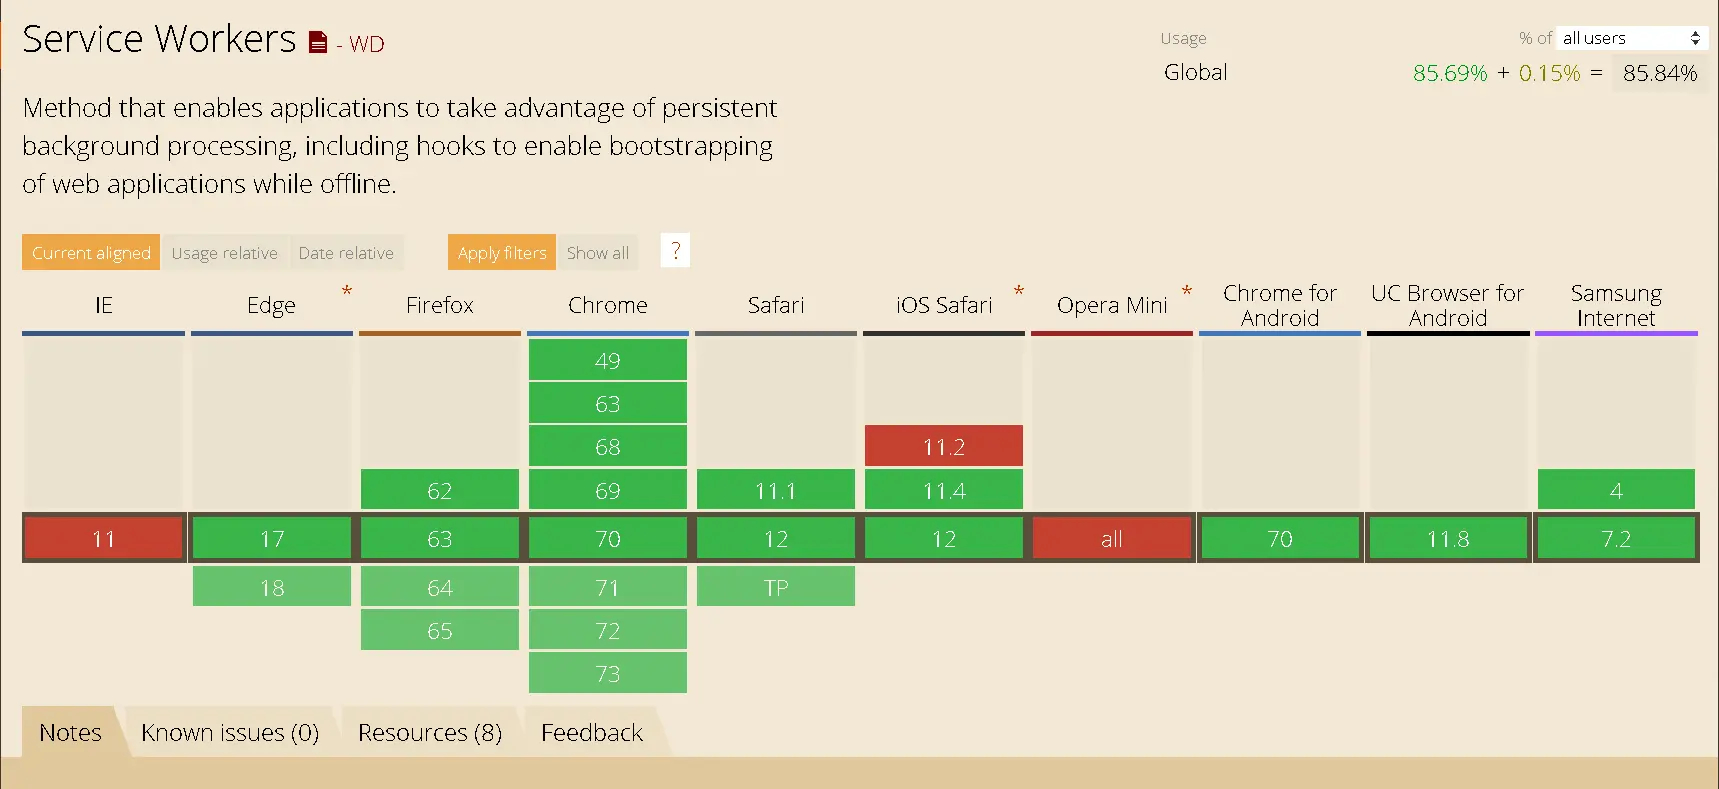
Task: Switch to the Known issues (0) tab
Action: [230, 733]
